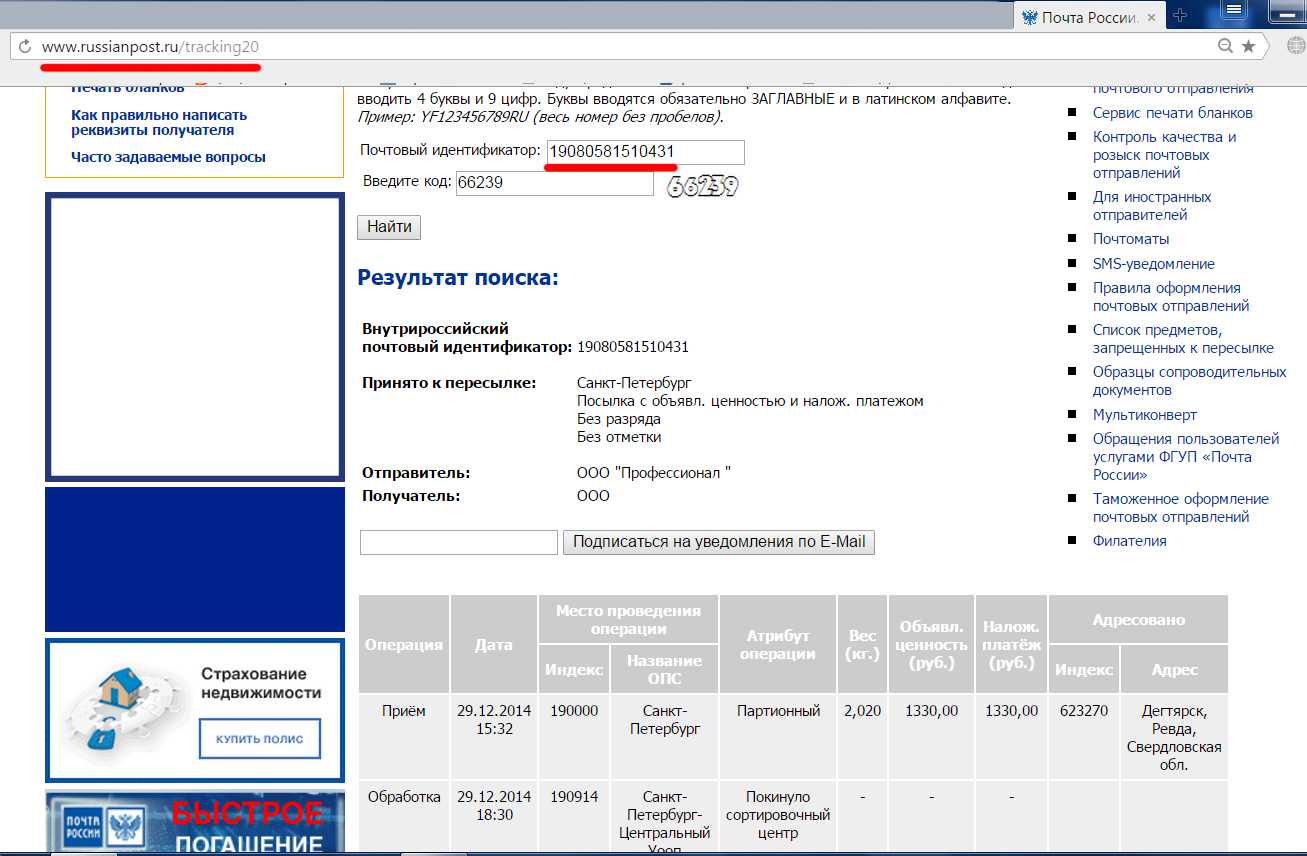Image resolution: width=1307 pixels, height=856 pixels.
Task: Click the e-mail subscription input field
Action: click(459, 542)
